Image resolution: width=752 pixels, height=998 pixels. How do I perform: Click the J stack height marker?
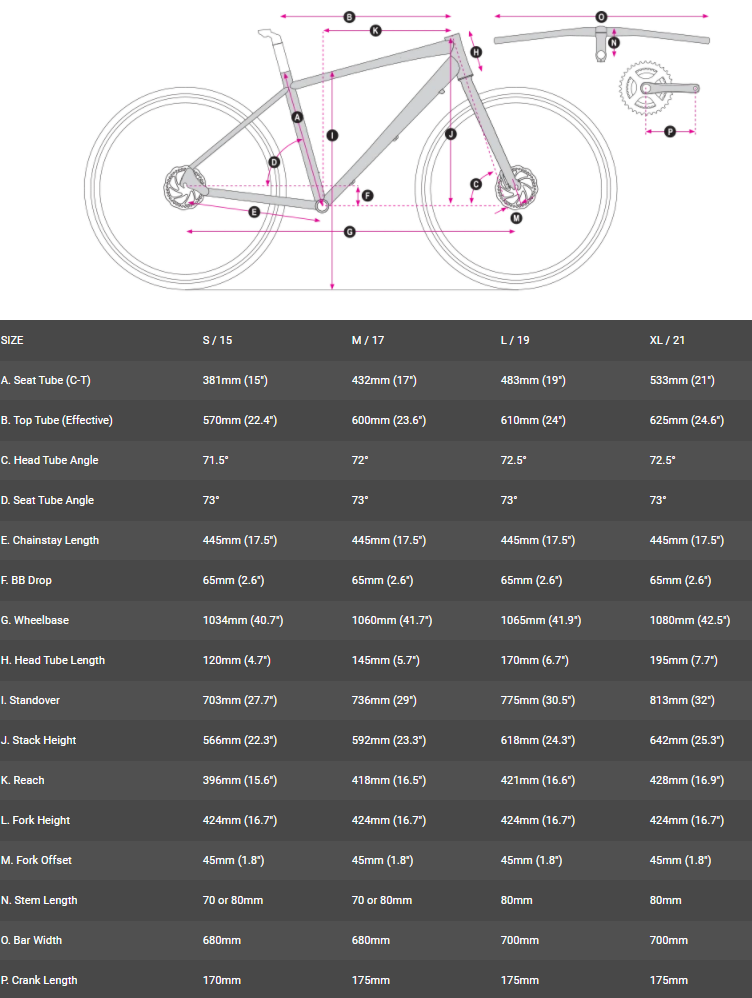tap(451, 133)
